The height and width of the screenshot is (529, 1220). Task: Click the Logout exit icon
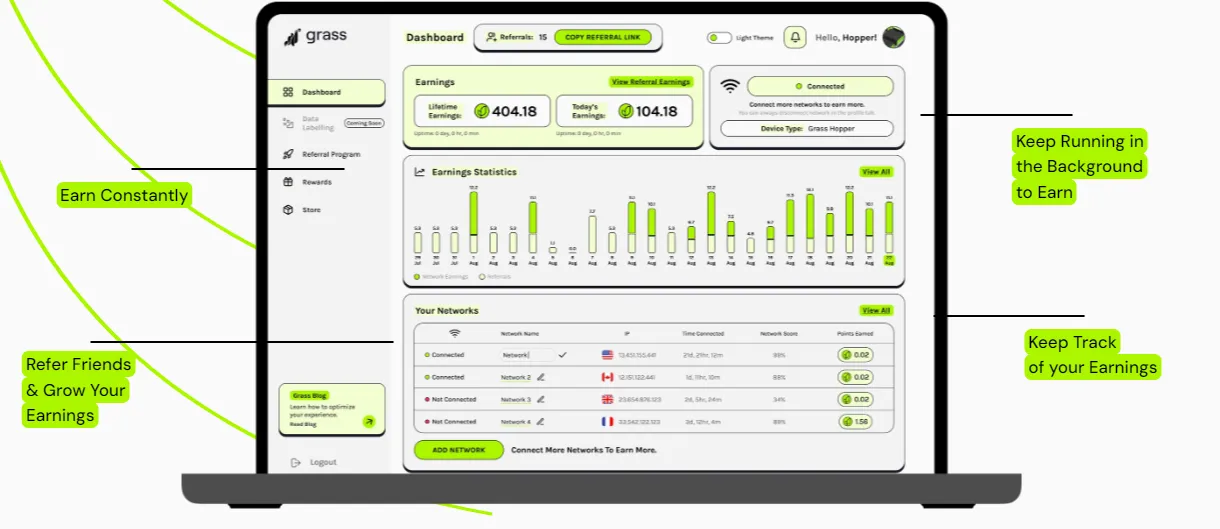point(295,462)
